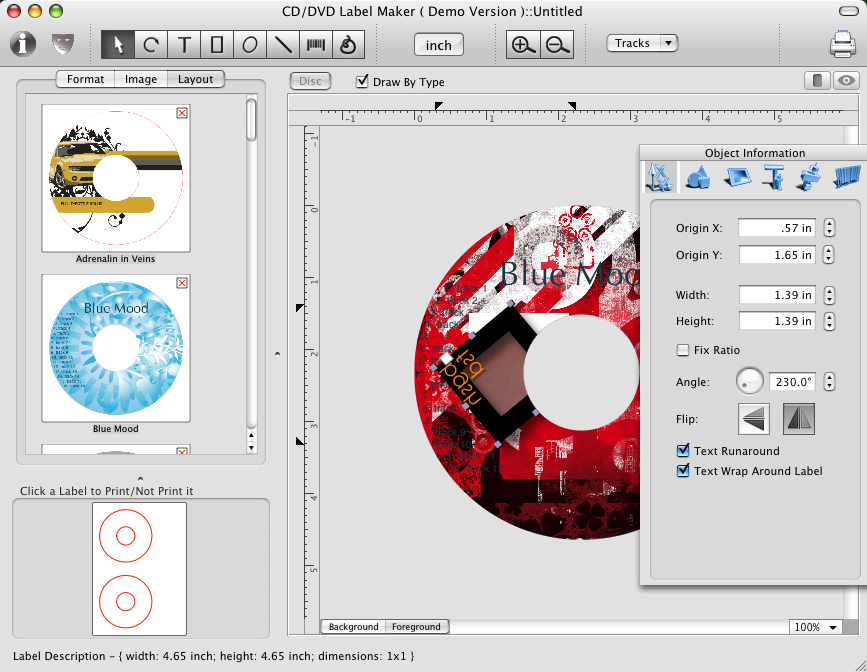Select Blue Mood title text on disc

(x=570, y=274)
